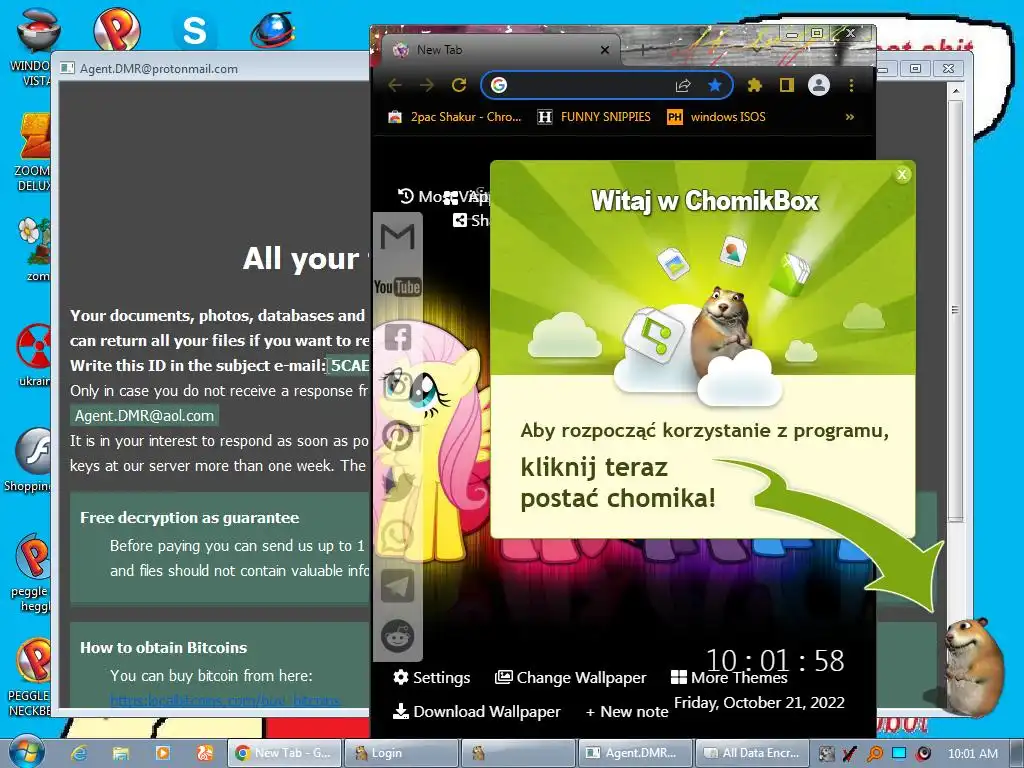The height and width of the screenshot is (768, 1024).
Task: Expand the hidden bookmarks chevron
Action: (x=850, y=117)
